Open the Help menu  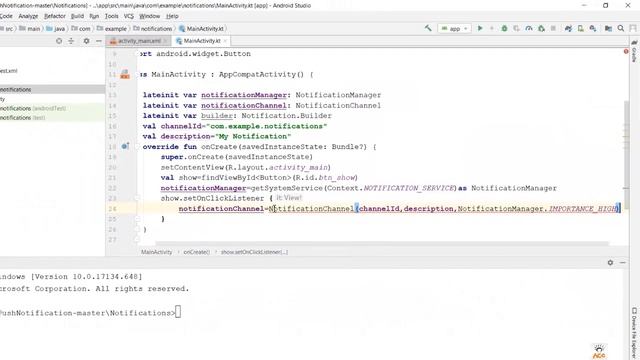[172, 16]
